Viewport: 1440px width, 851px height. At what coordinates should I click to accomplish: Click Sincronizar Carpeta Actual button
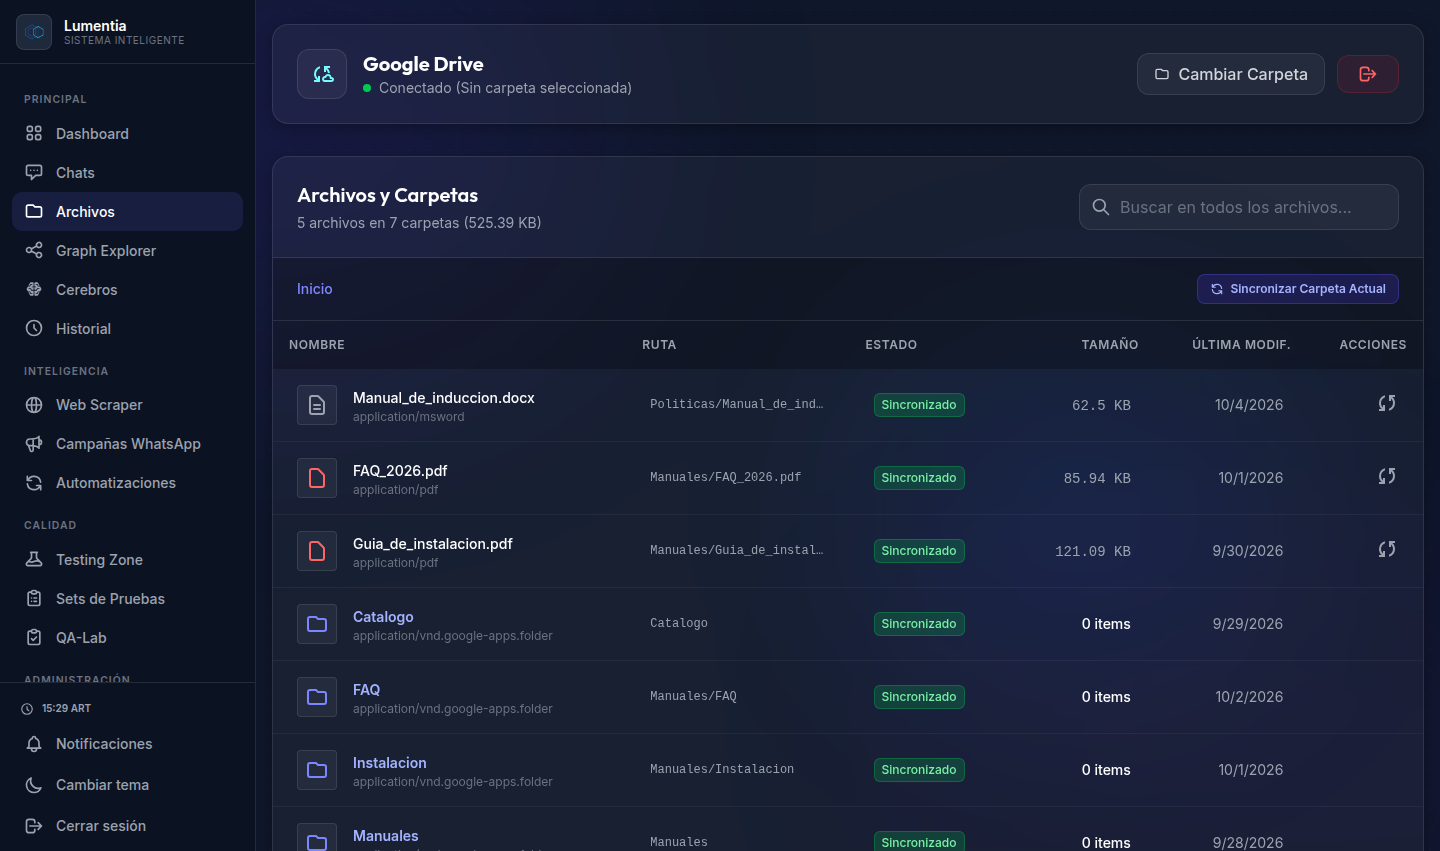click(x=1298, y=289)
